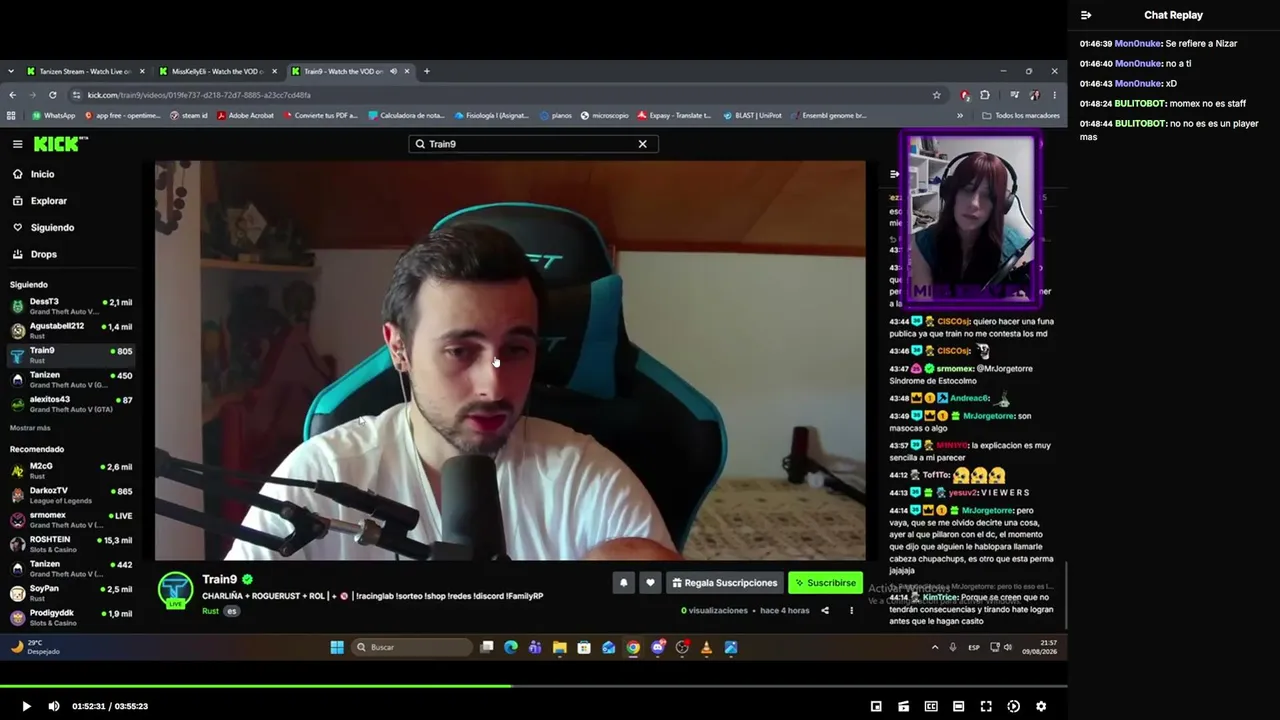Collapse the Kick chat panel arrow icon
This screenshot has height=720, width=1280.
[x=895, y=174]
